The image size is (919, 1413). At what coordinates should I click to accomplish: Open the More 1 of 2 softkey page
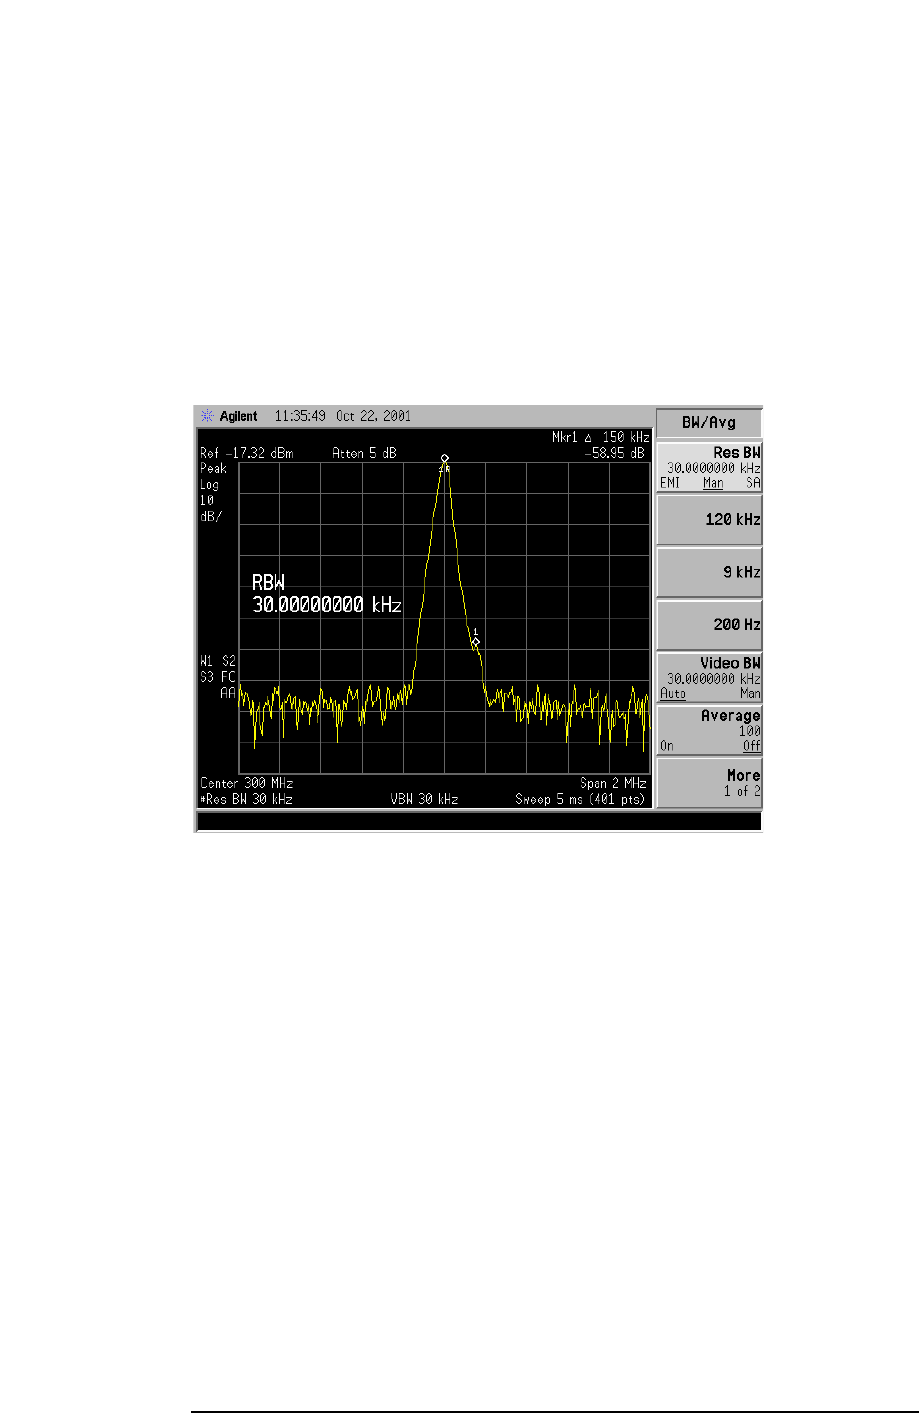709,782
